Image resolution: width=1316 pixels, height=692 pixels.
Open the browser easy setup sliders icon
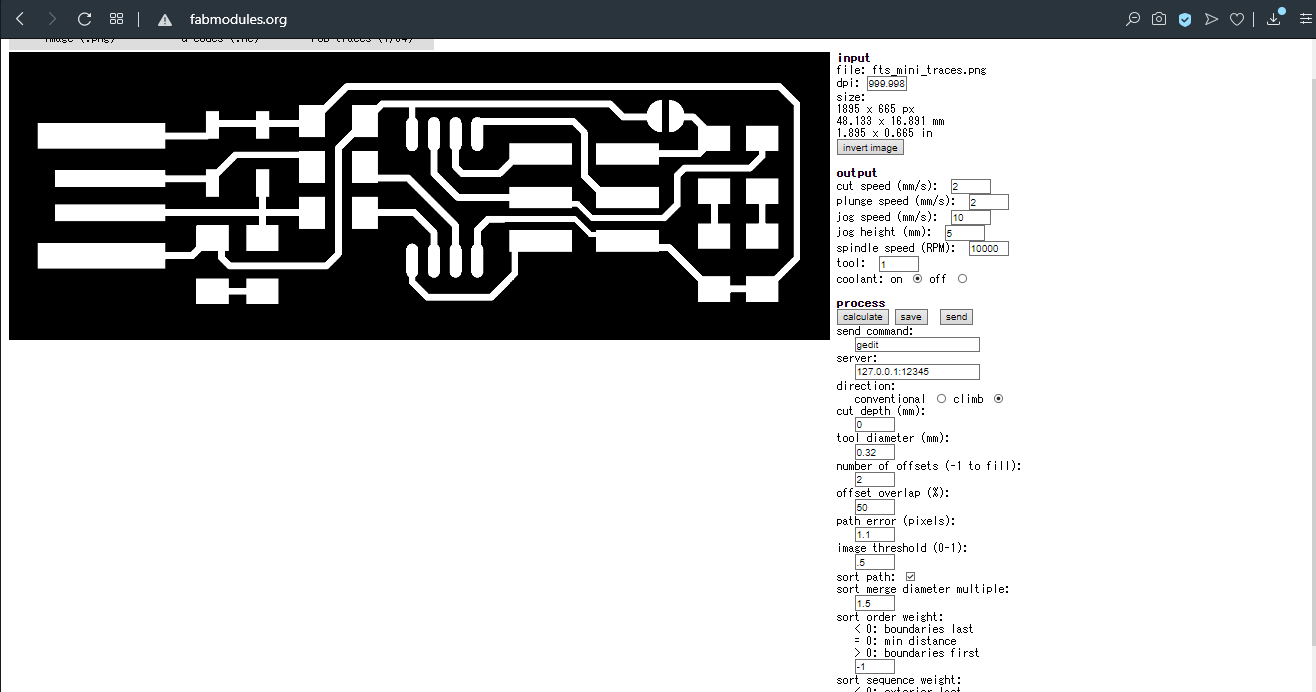tap(1304, 19)
